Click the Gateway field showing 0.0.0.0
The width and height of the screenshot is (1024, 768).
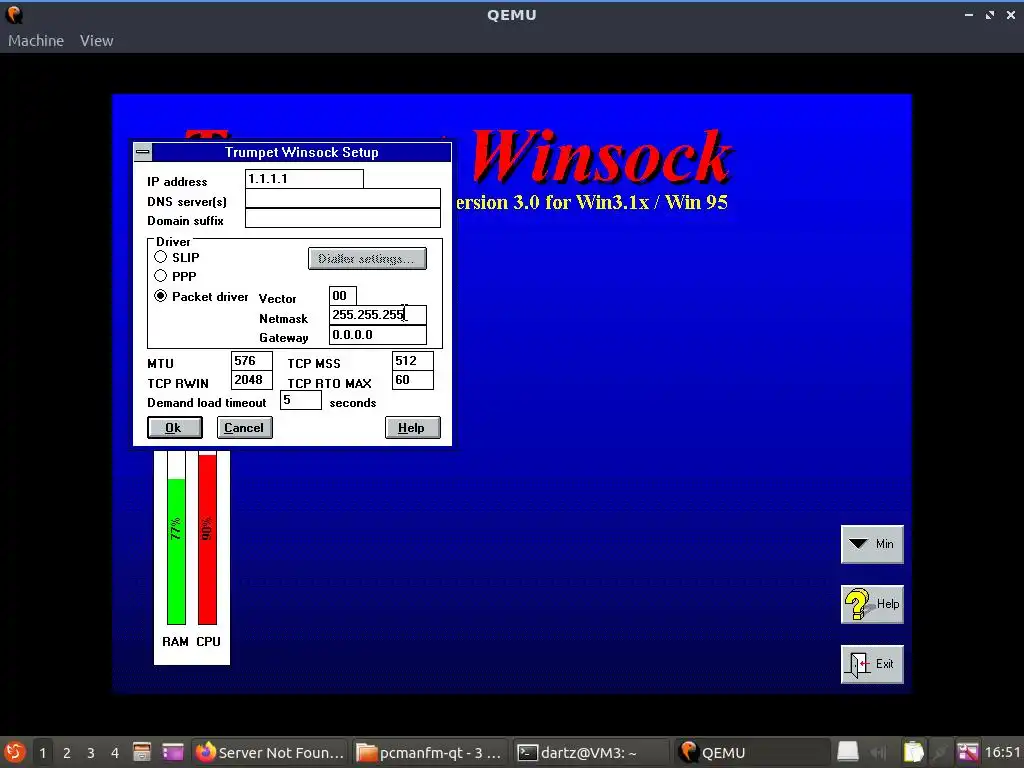click(x=378, y=335)
